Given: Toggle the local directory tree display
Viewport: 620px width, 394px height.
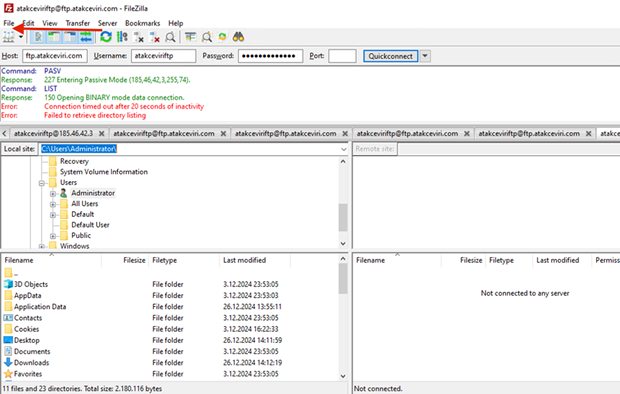Looking at the screenshot, I should point(54,37).
